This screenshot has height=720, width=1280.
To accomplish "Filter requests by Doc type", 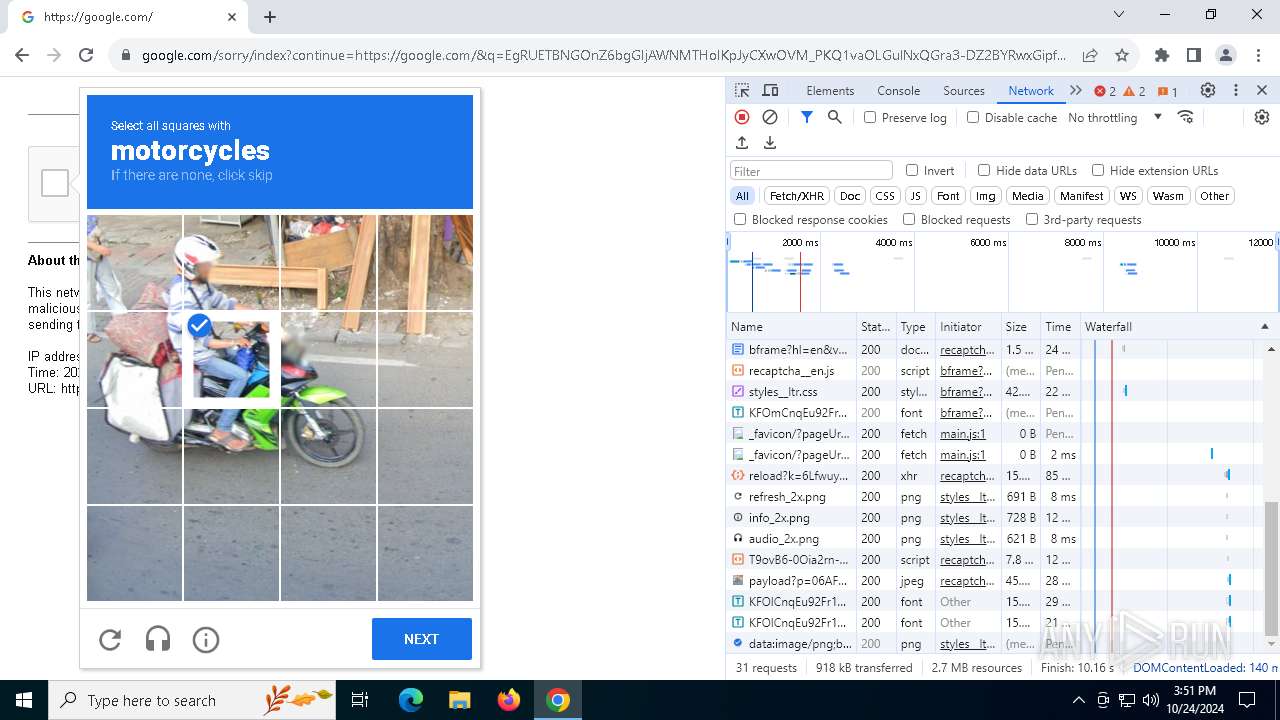I will [x=850, y=196].
